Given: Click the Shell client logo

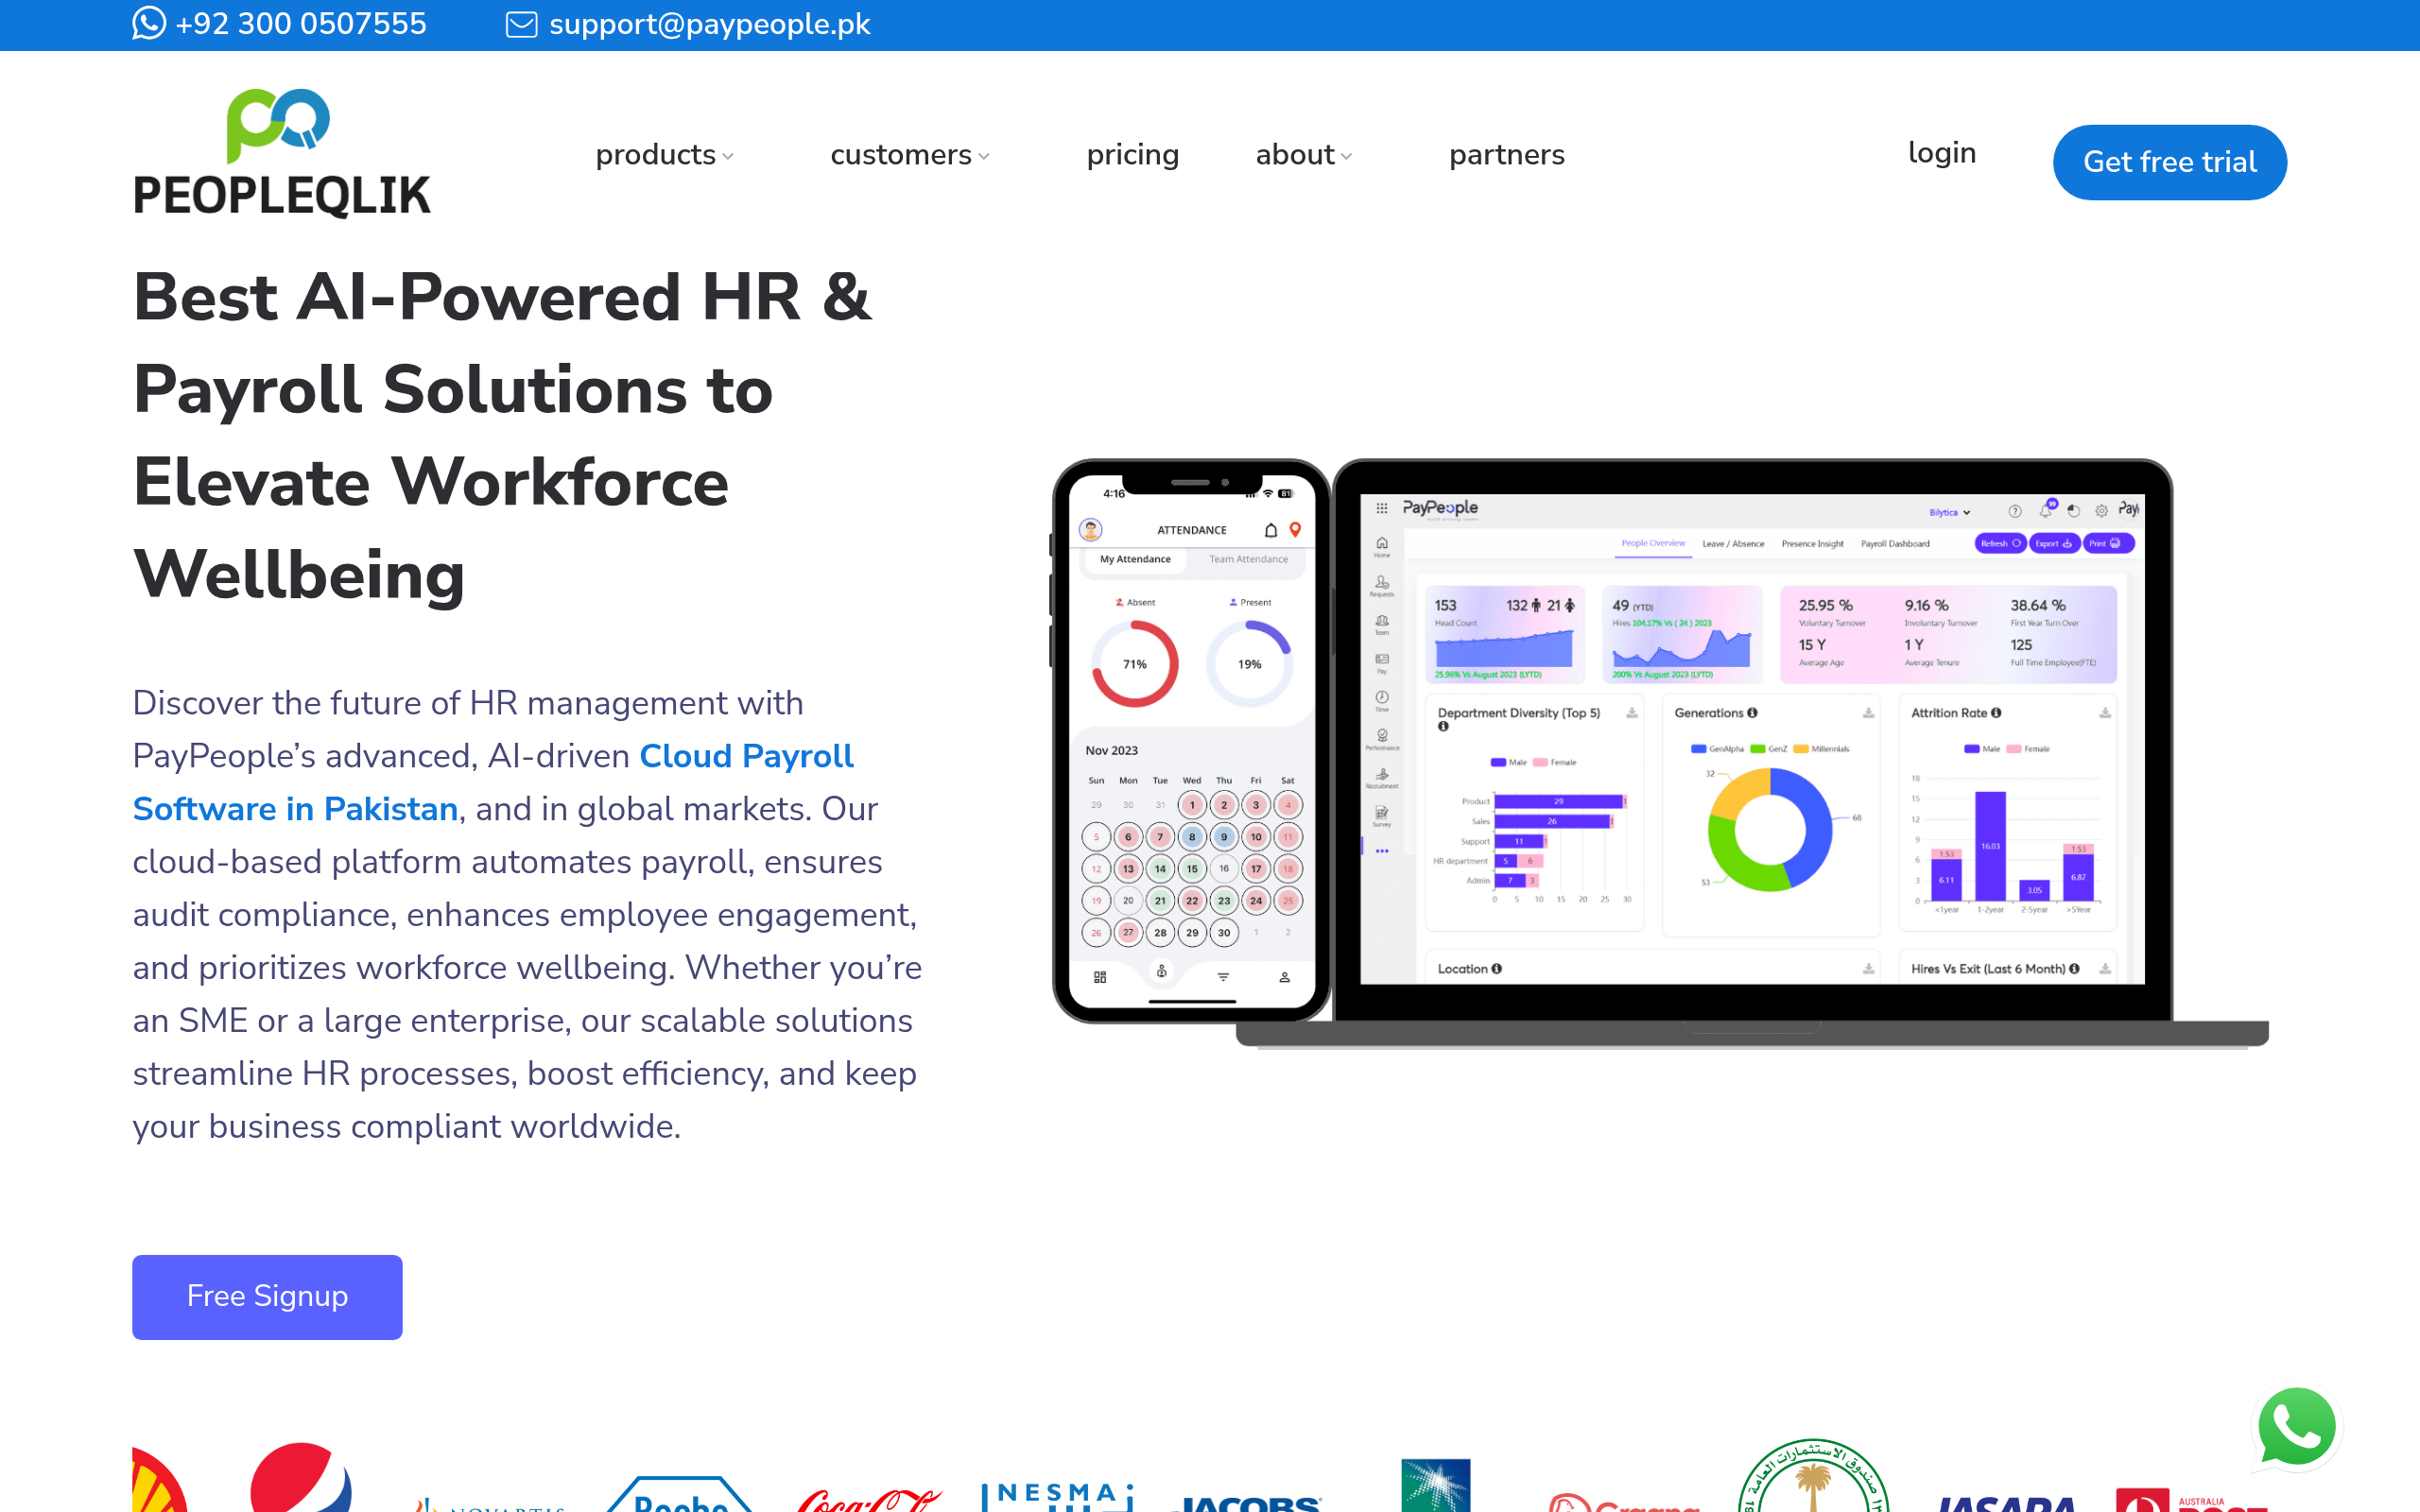Looking at the screenshot, I should [x=159, y=1480].
